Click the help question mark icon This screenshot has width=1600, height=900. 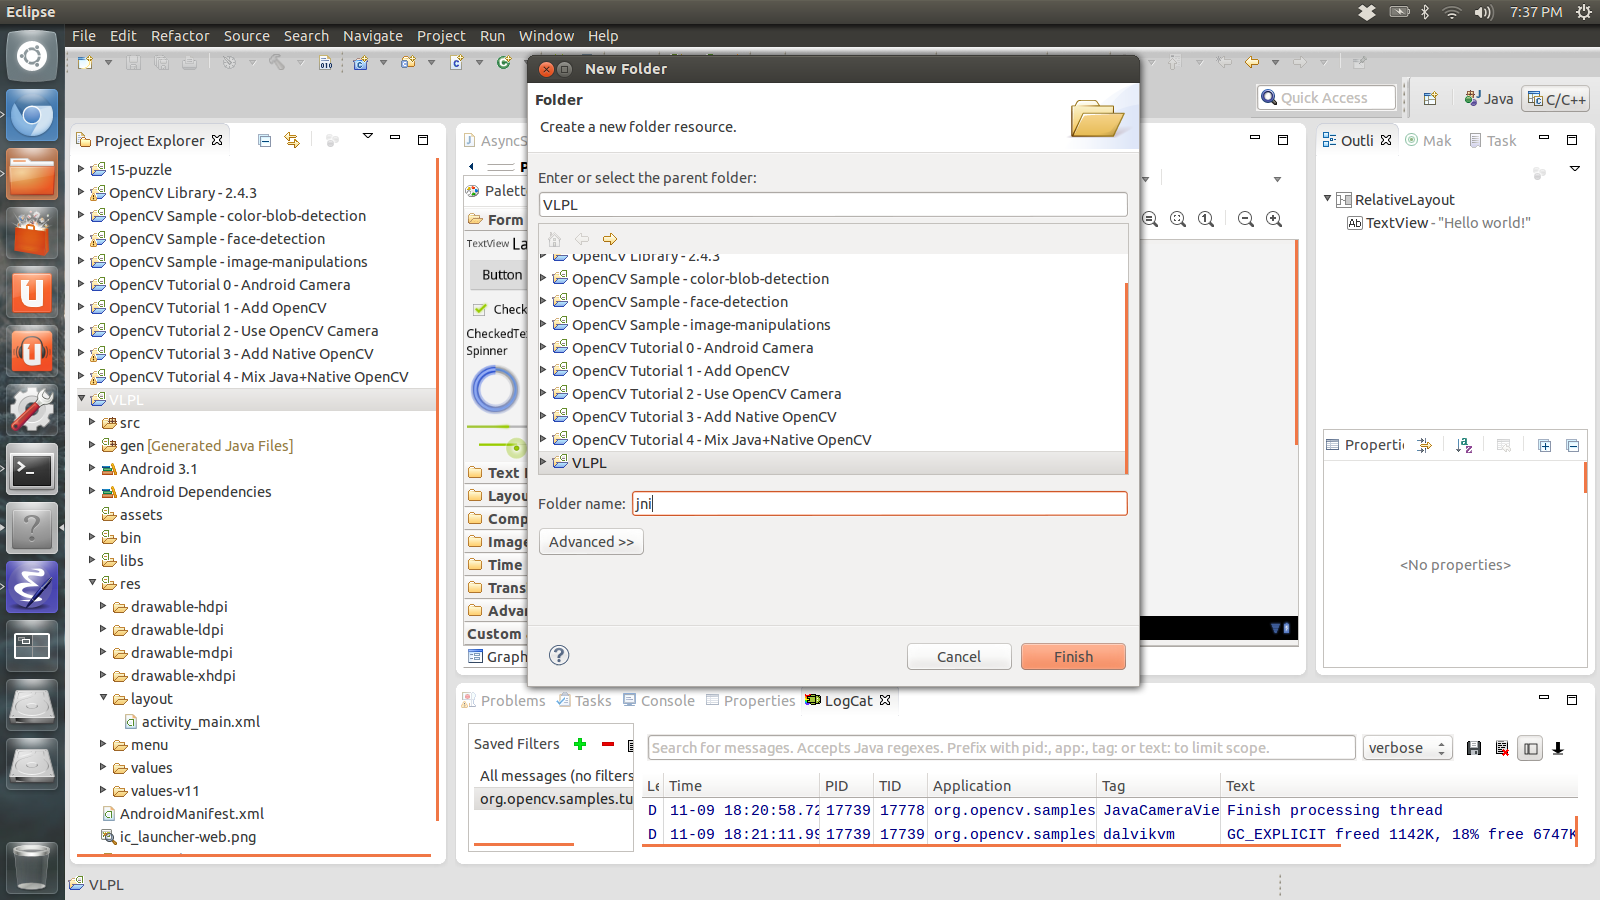[x=559, y=655]
